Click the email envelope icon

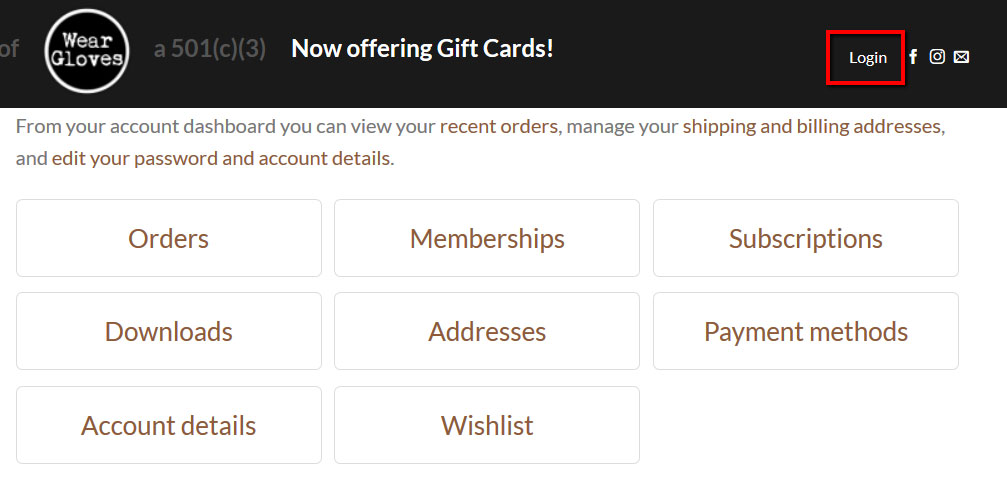tap(961, 57)
